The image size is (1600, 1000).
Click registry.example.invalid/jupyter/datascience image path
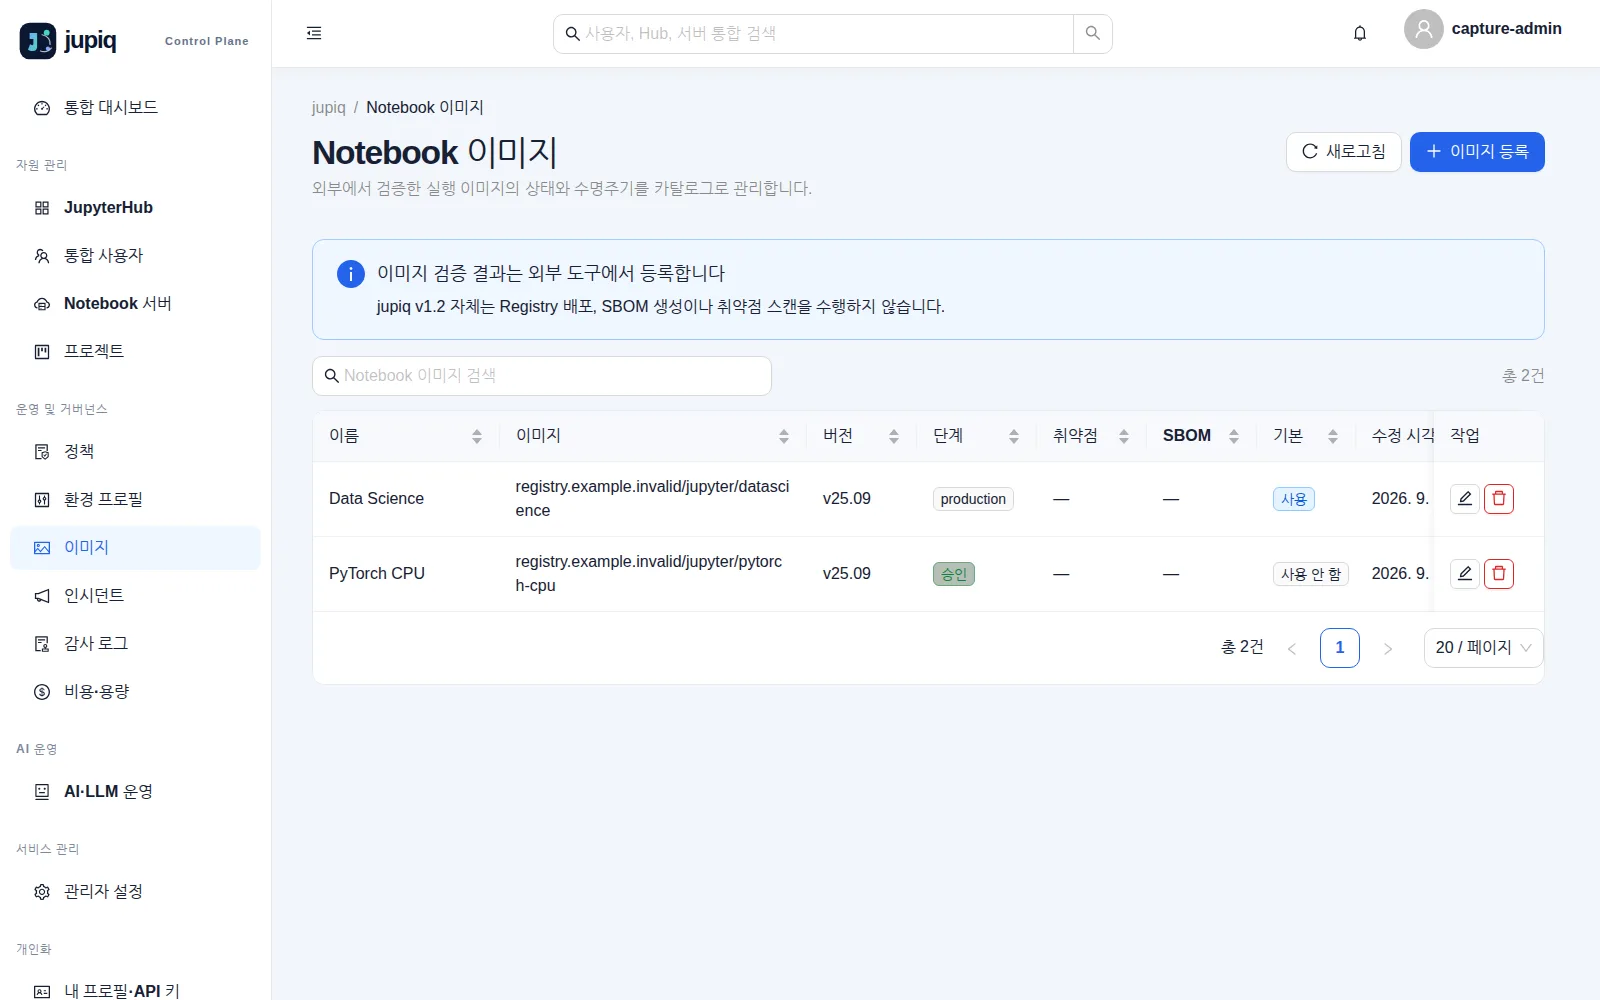652,499
